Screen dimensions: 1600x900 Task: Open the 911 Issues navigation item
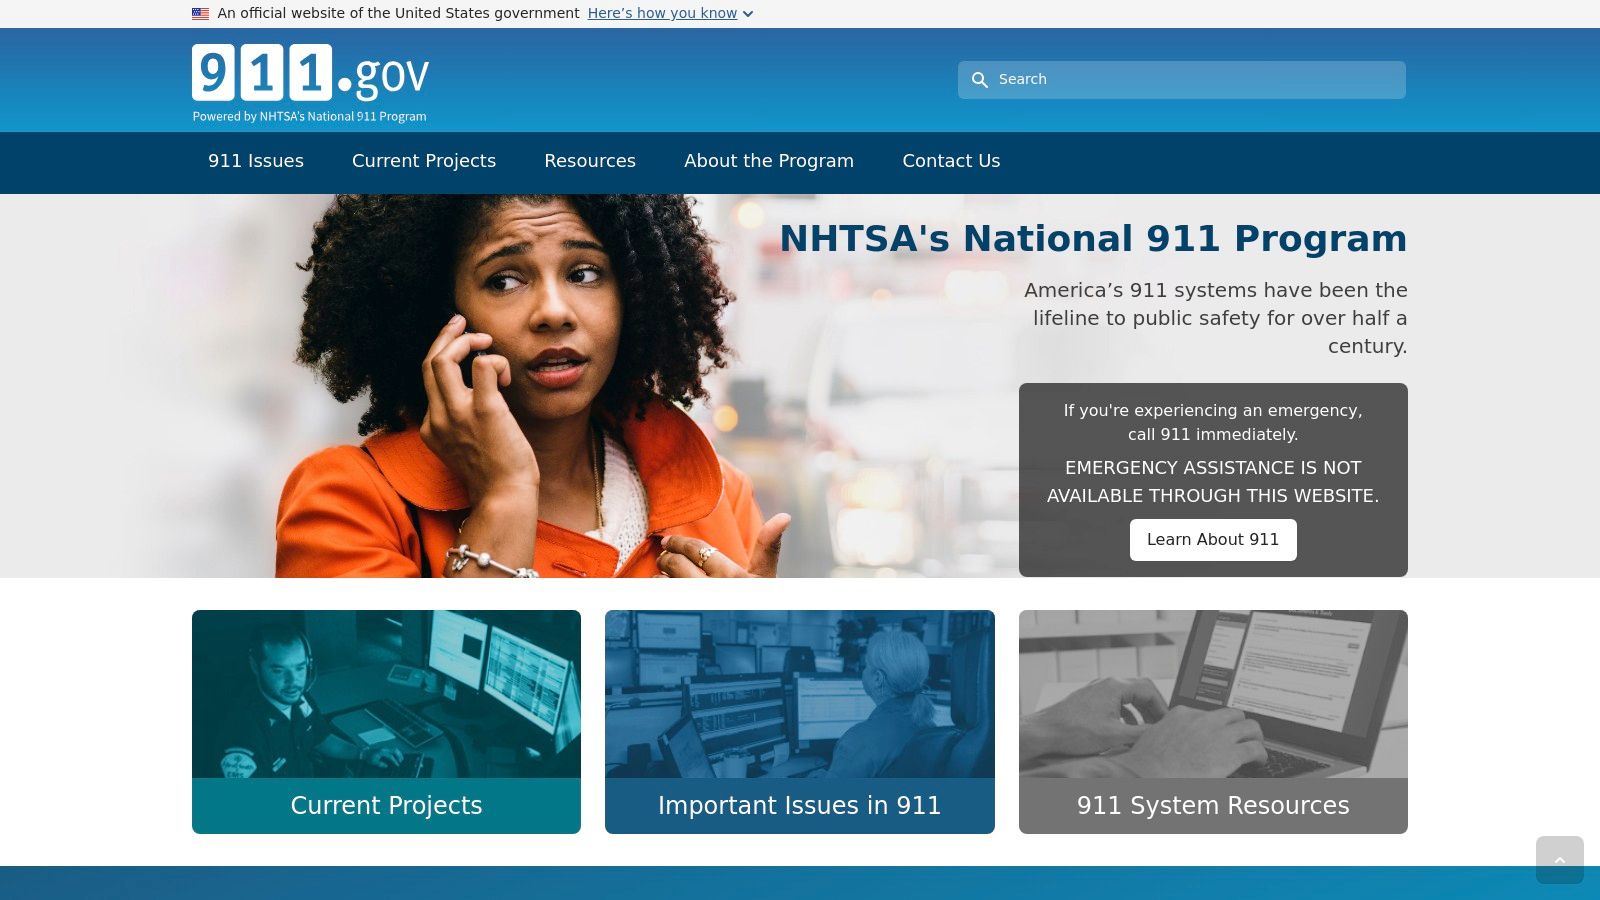pos(256,161)
